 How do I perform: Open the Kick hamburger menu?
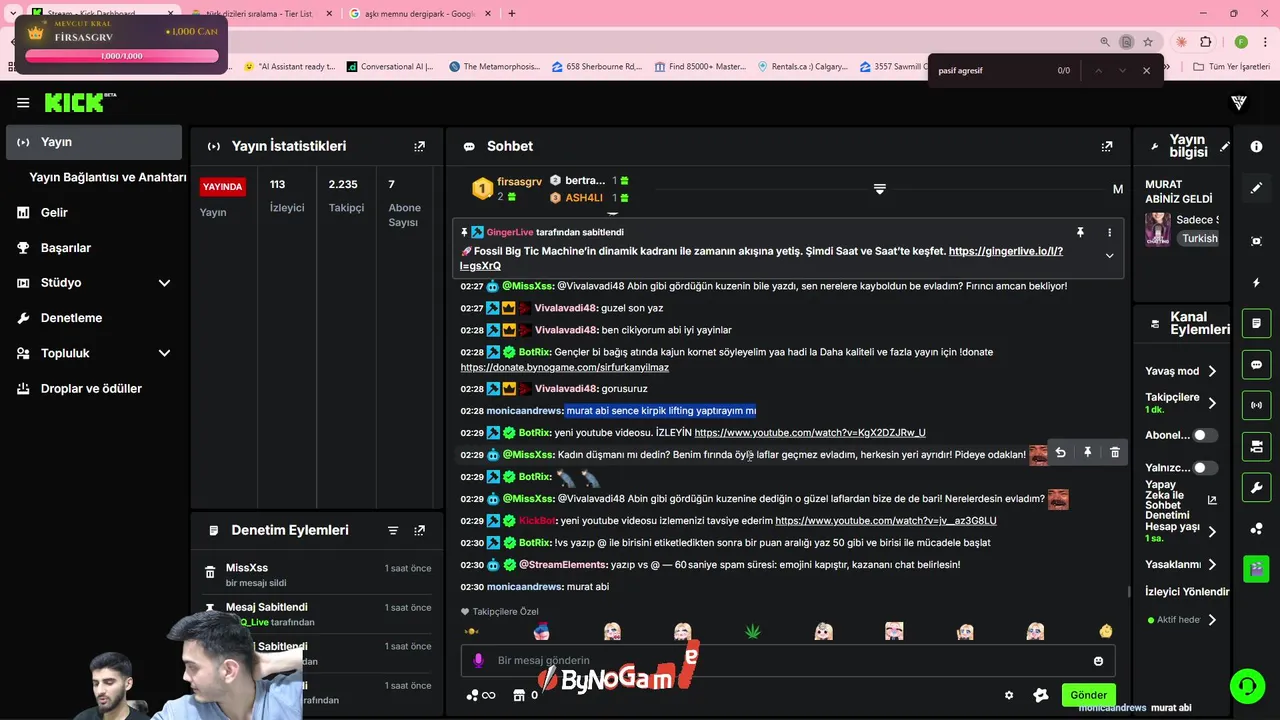tap(23, 103)
